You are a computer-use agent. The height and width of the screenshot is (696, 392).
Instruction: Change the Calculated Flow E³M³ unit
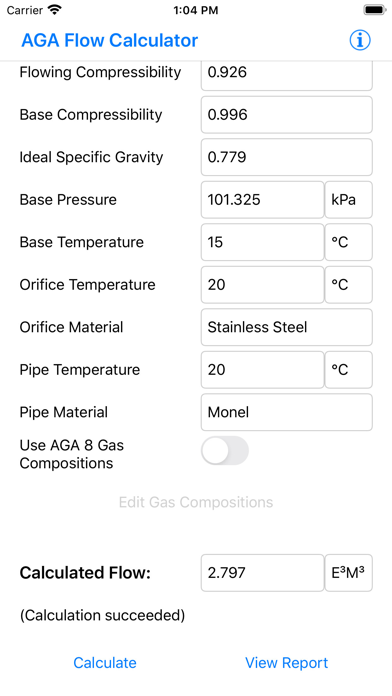[x=348, y=573]
